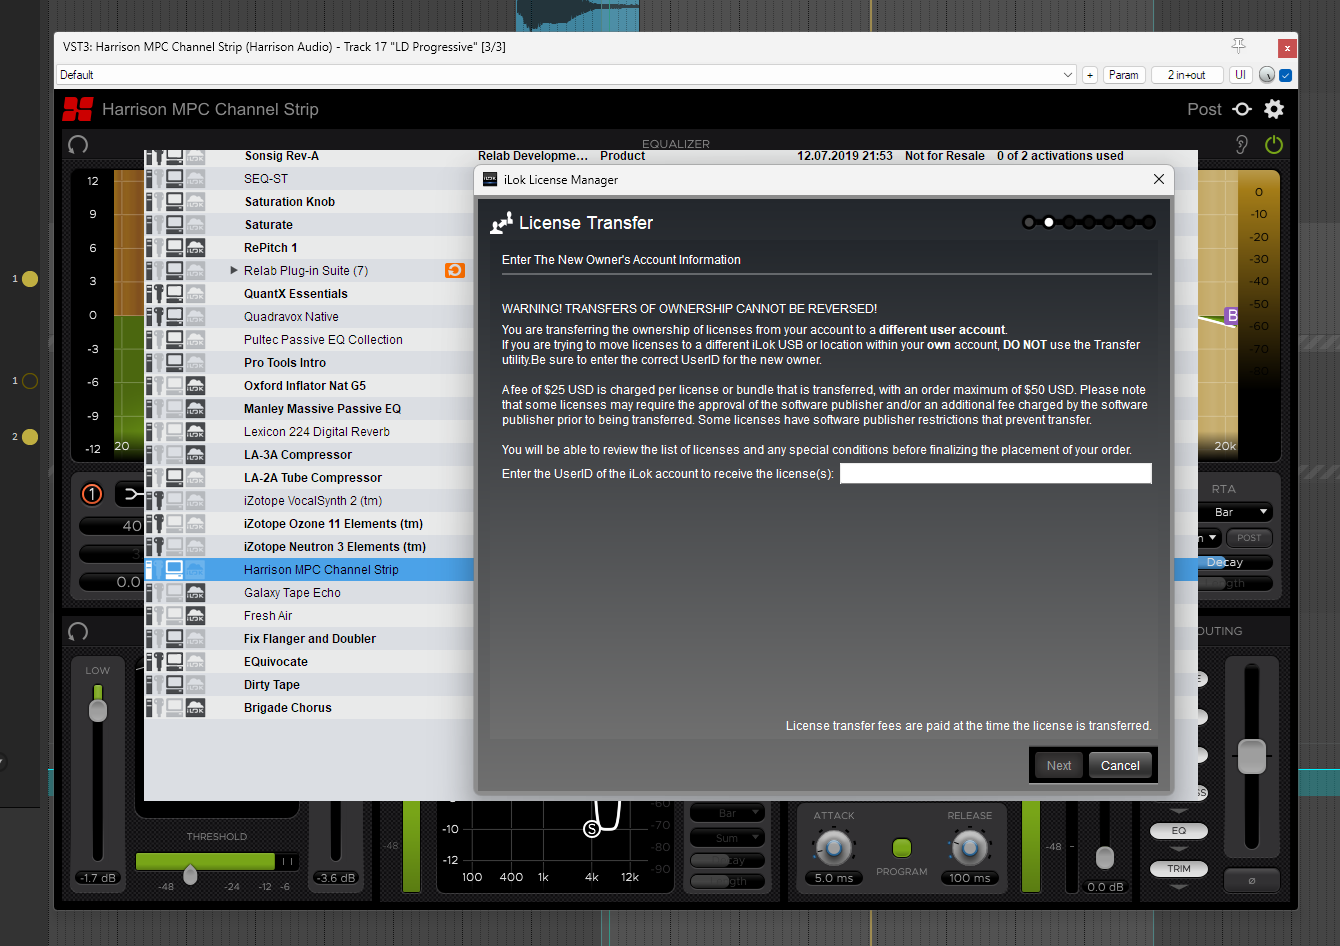This screenshot has width=1340, height=946.
Task: Reset the dynamics section with circular arrow
Action: tap(78, 631)
